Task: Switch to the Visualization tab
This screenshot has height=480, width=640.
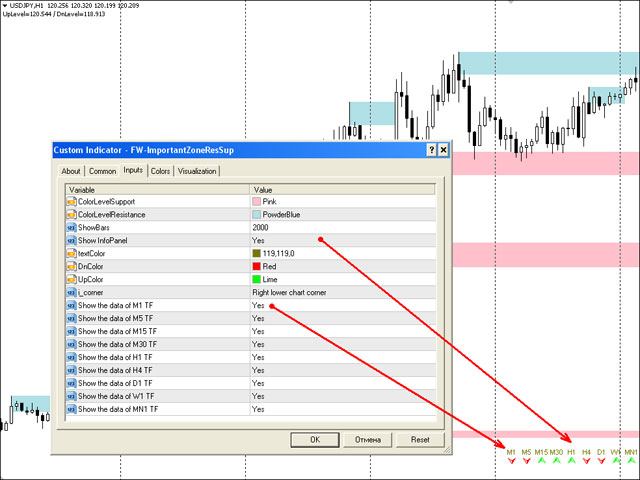Action: (x=197, y=171)
